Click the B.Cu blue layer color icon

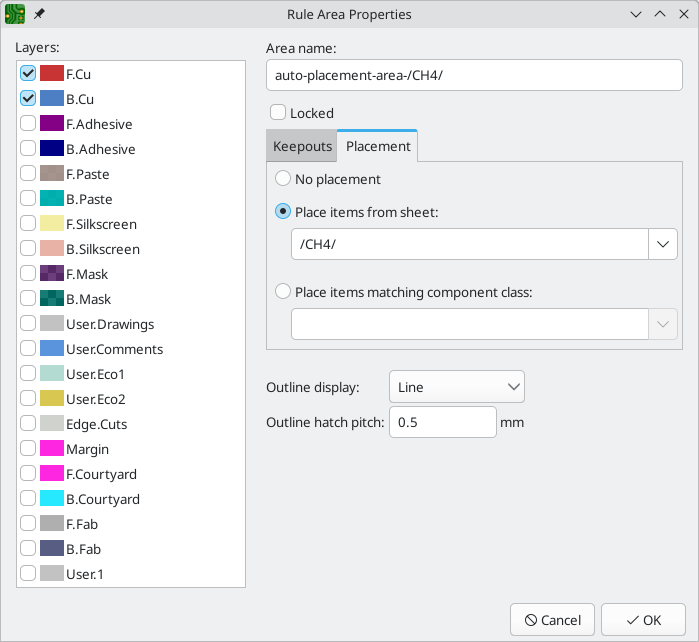[x=52, y=98]
